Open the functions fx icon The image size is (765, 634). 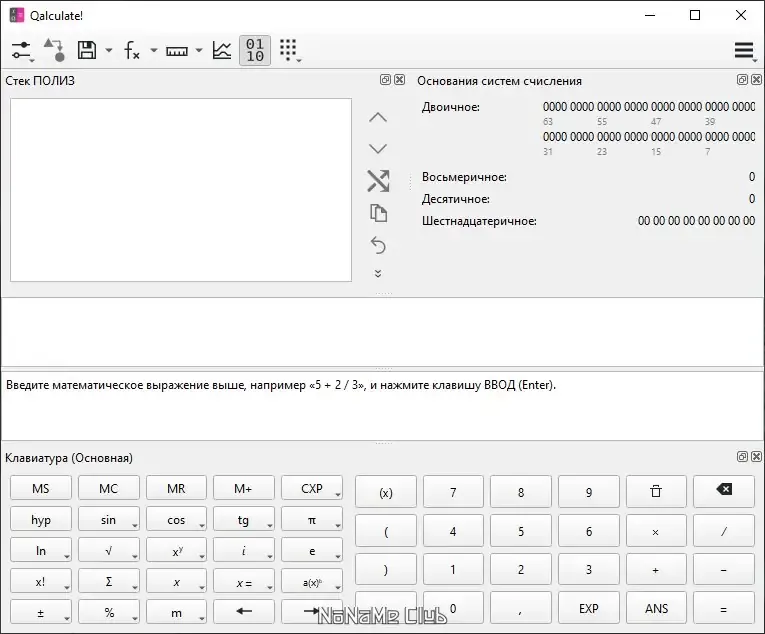[x=132, y=50]
